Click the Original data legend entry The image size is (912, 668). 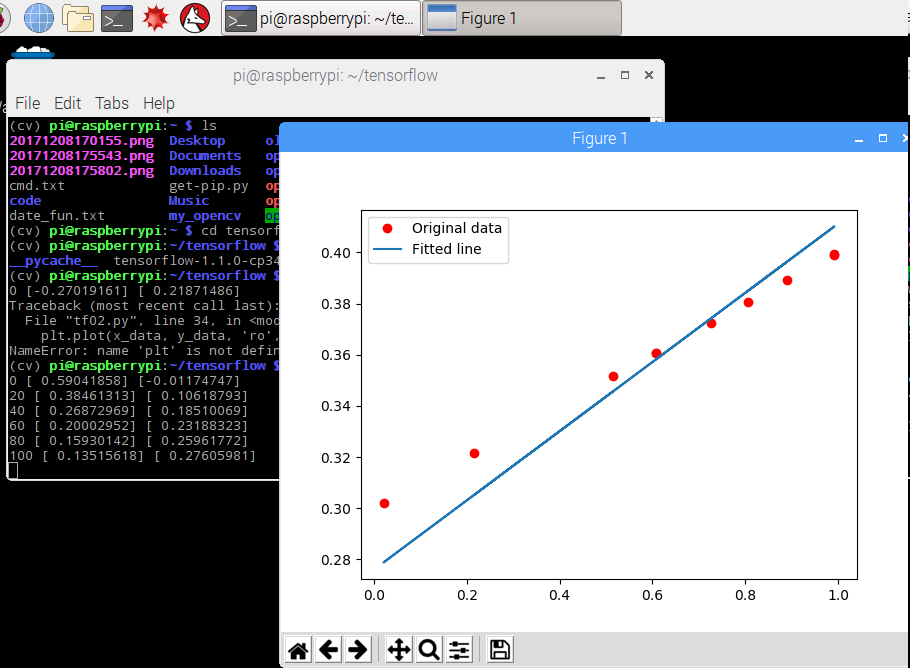(456, 228)
